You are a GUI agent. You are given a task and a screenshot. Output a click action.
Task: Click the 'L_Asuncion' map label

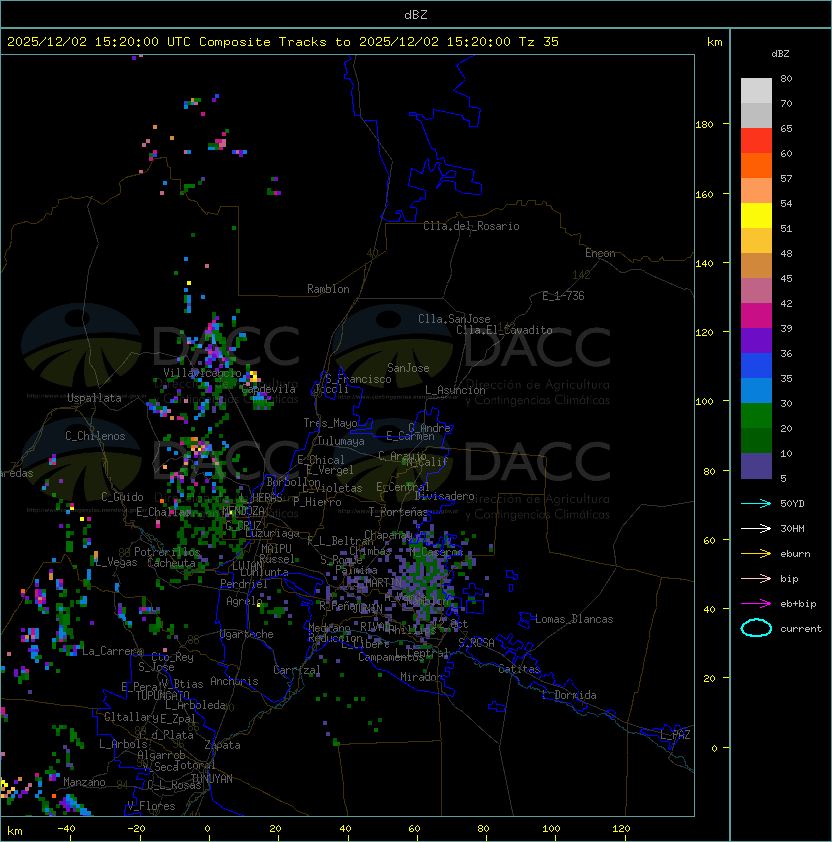pos(455,390)
